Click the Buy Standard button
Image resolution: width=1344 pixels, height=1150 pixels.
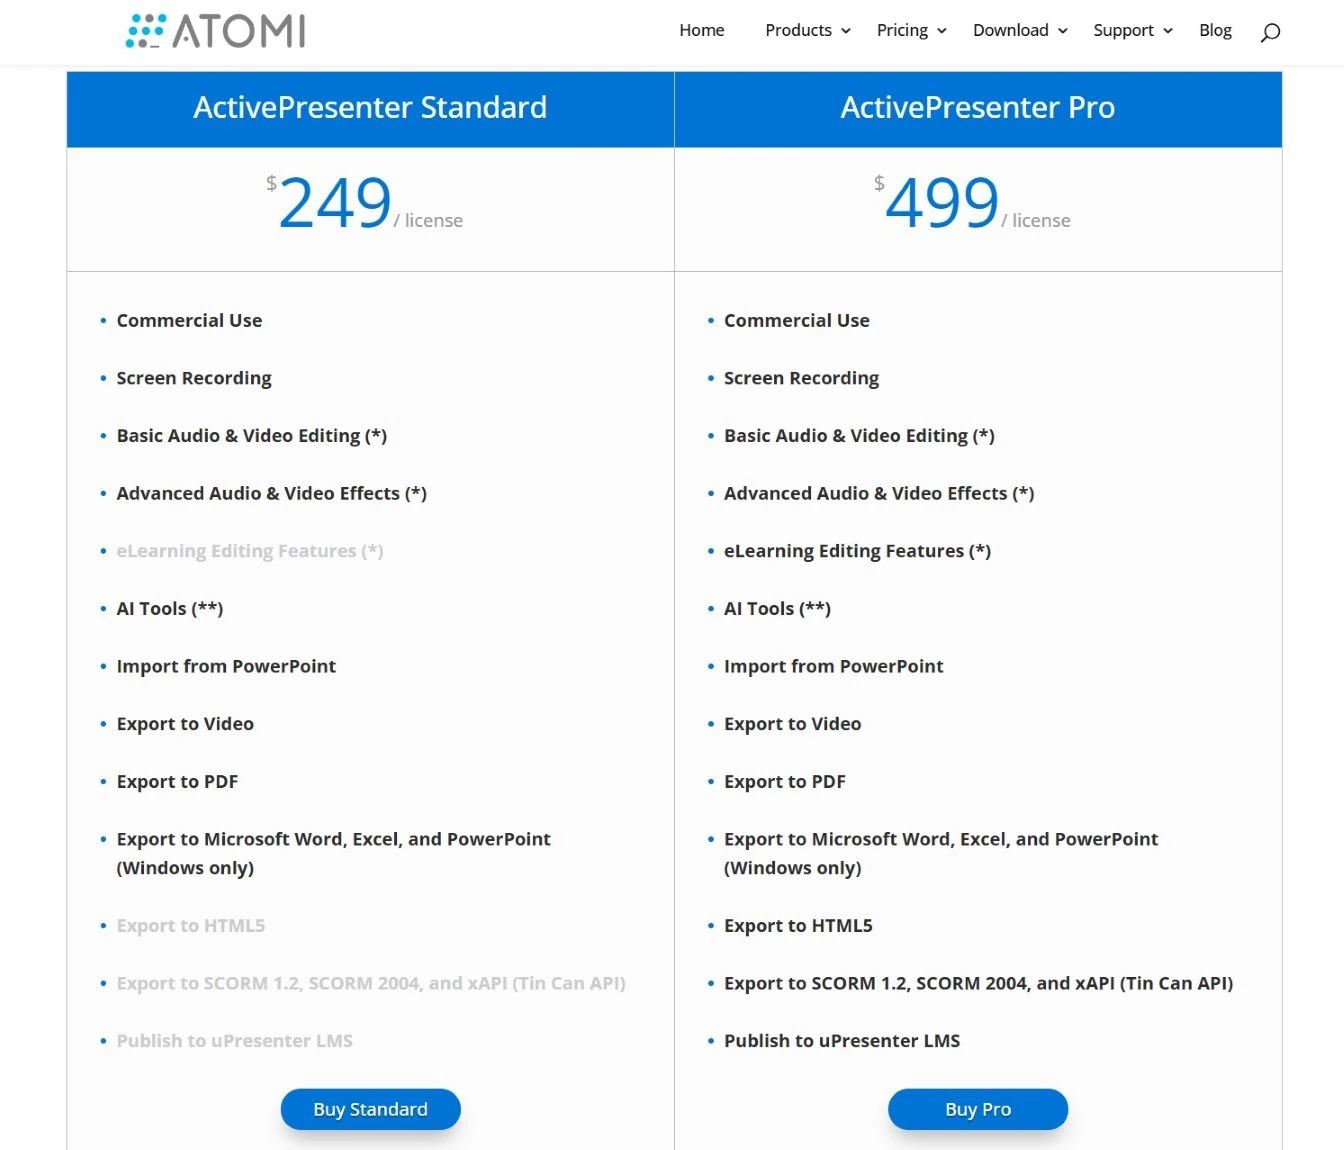coord(370,1108)
